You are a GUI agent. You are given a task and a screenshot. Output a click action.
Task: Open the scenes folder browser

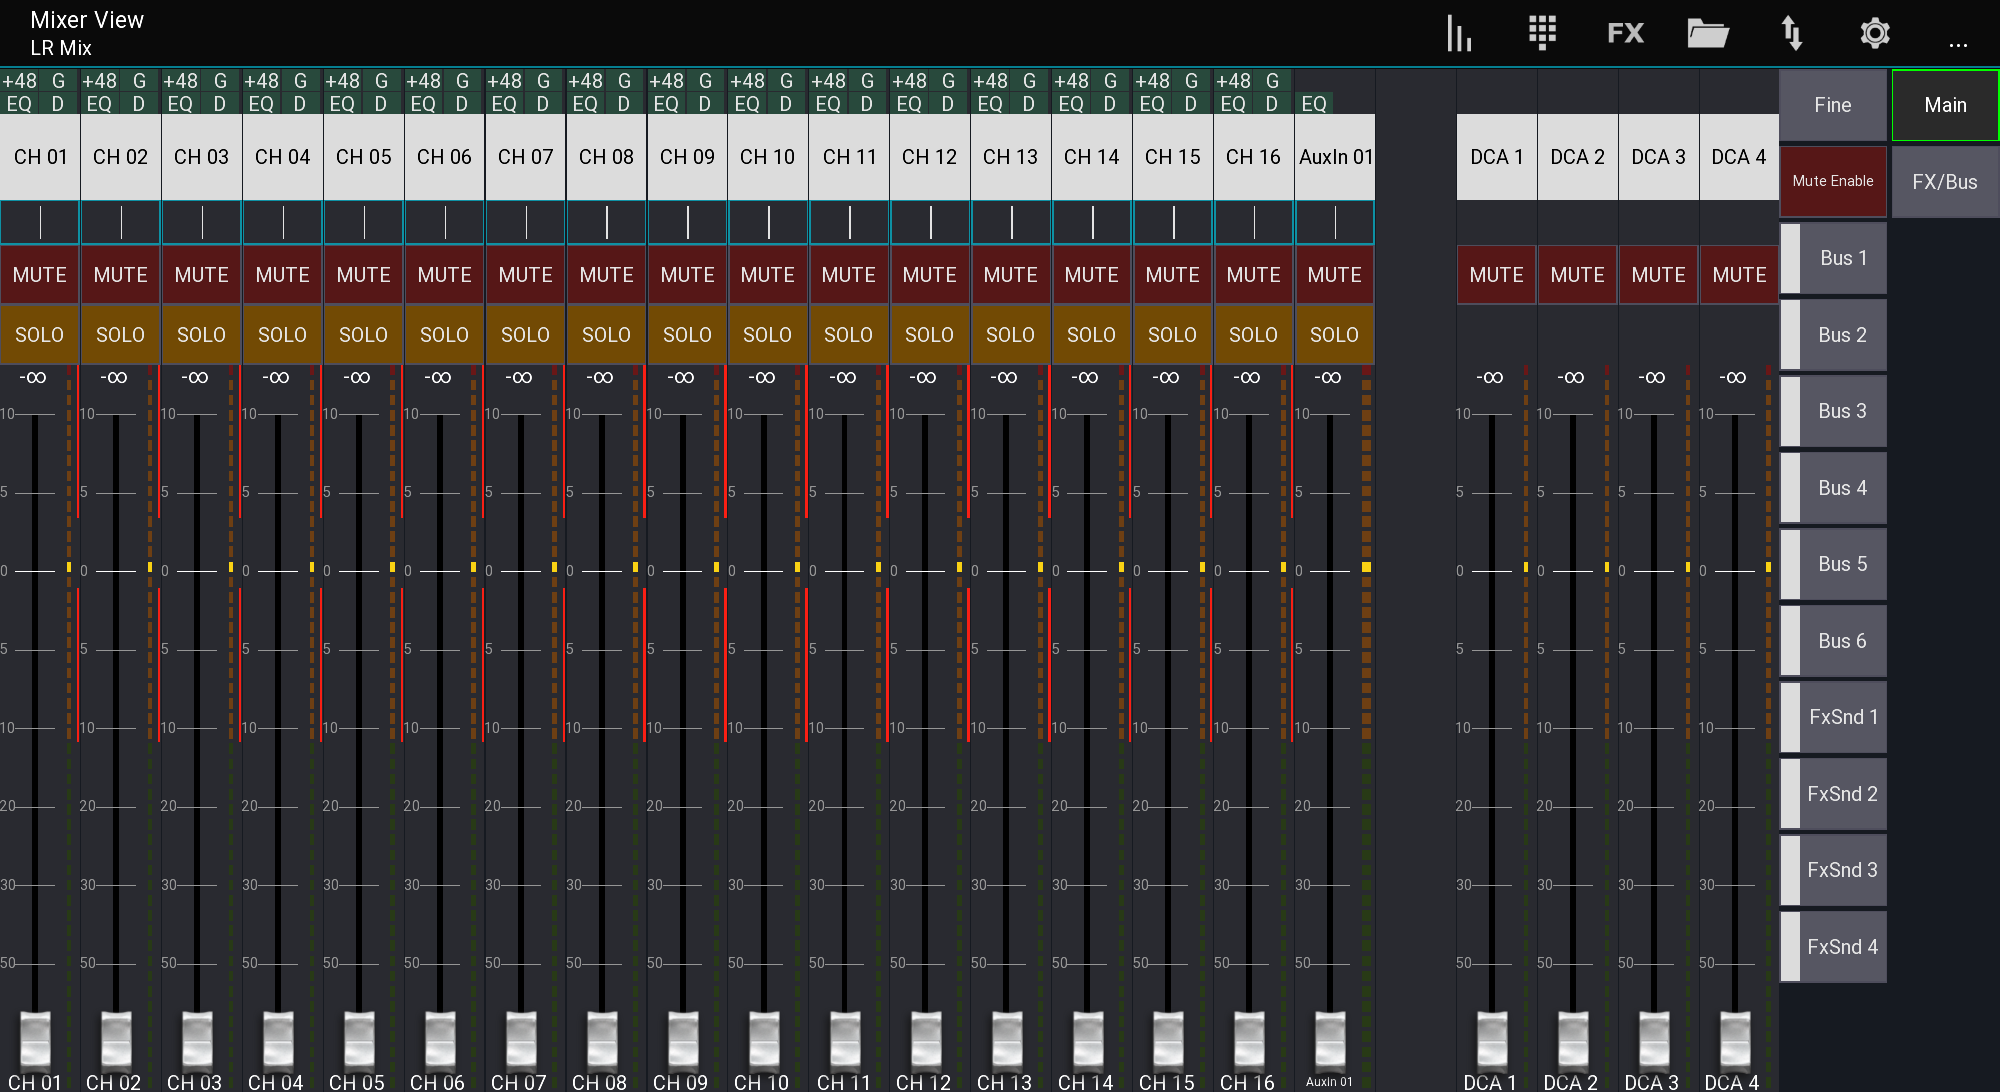(x=1708, y=32)
